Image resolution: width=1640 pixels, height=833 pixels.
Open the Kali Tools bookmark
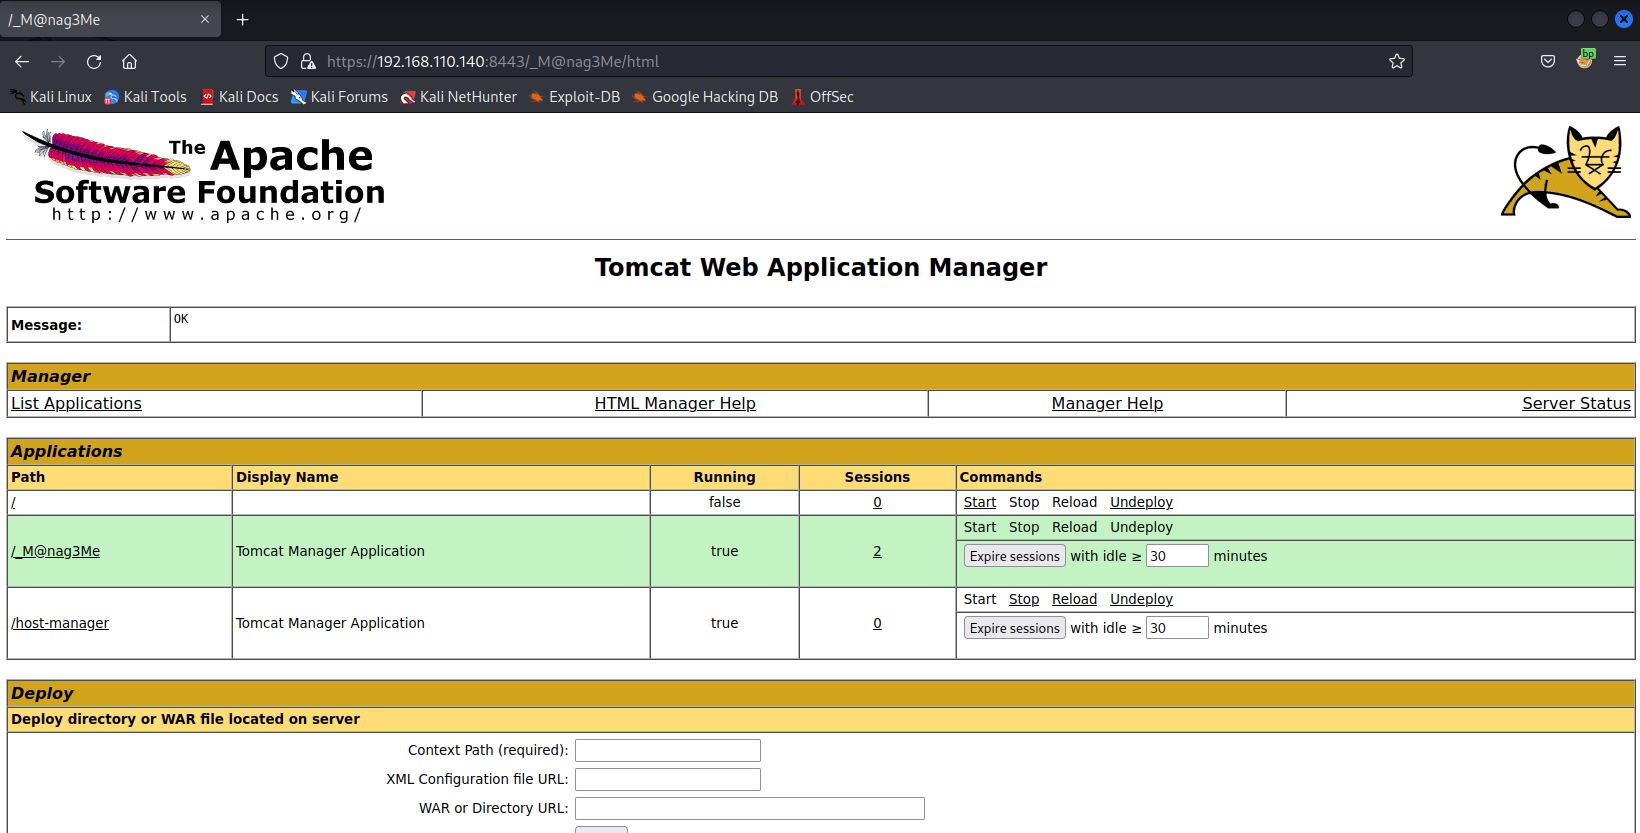145,97
